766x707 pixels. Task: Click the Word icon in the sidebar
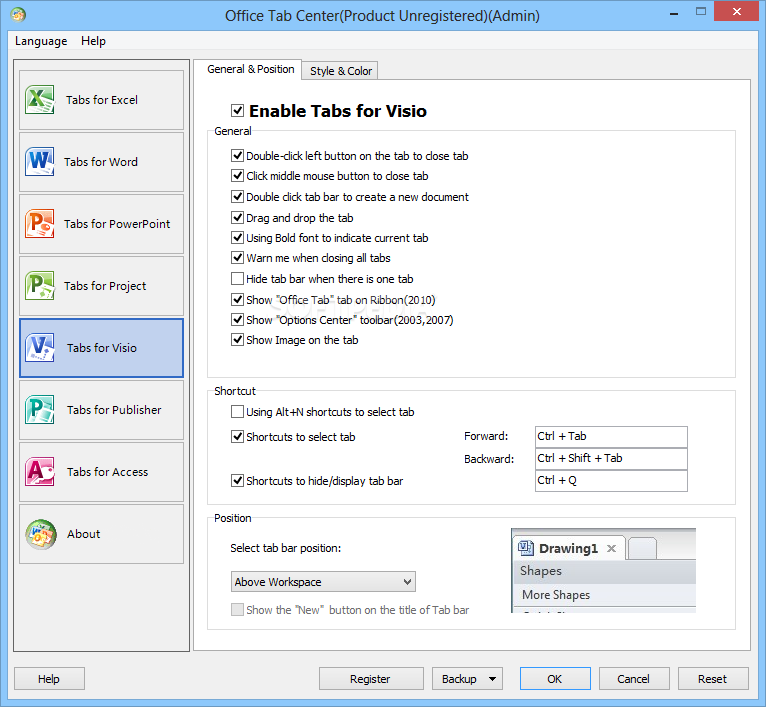pos(40,161)
